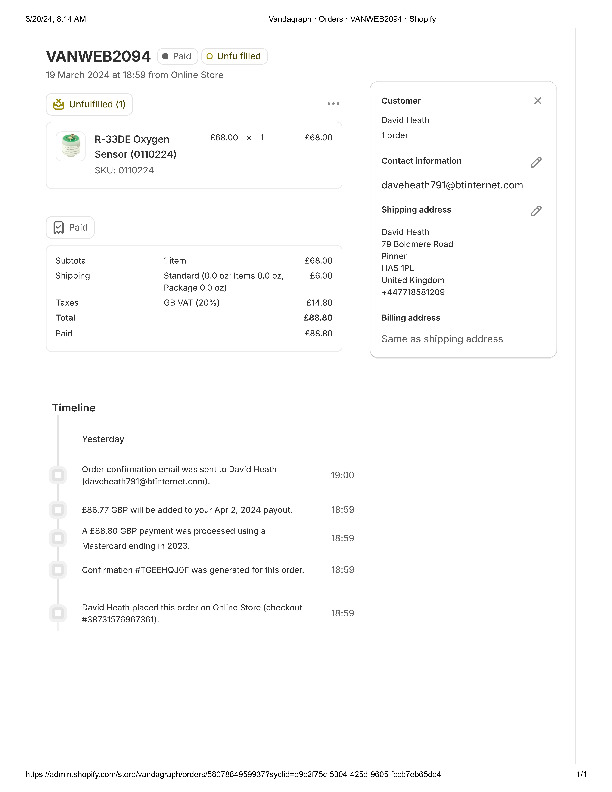Open the oxygen sensor product thumbnail
Screen dimensions: 612x792
click(70, 146)
